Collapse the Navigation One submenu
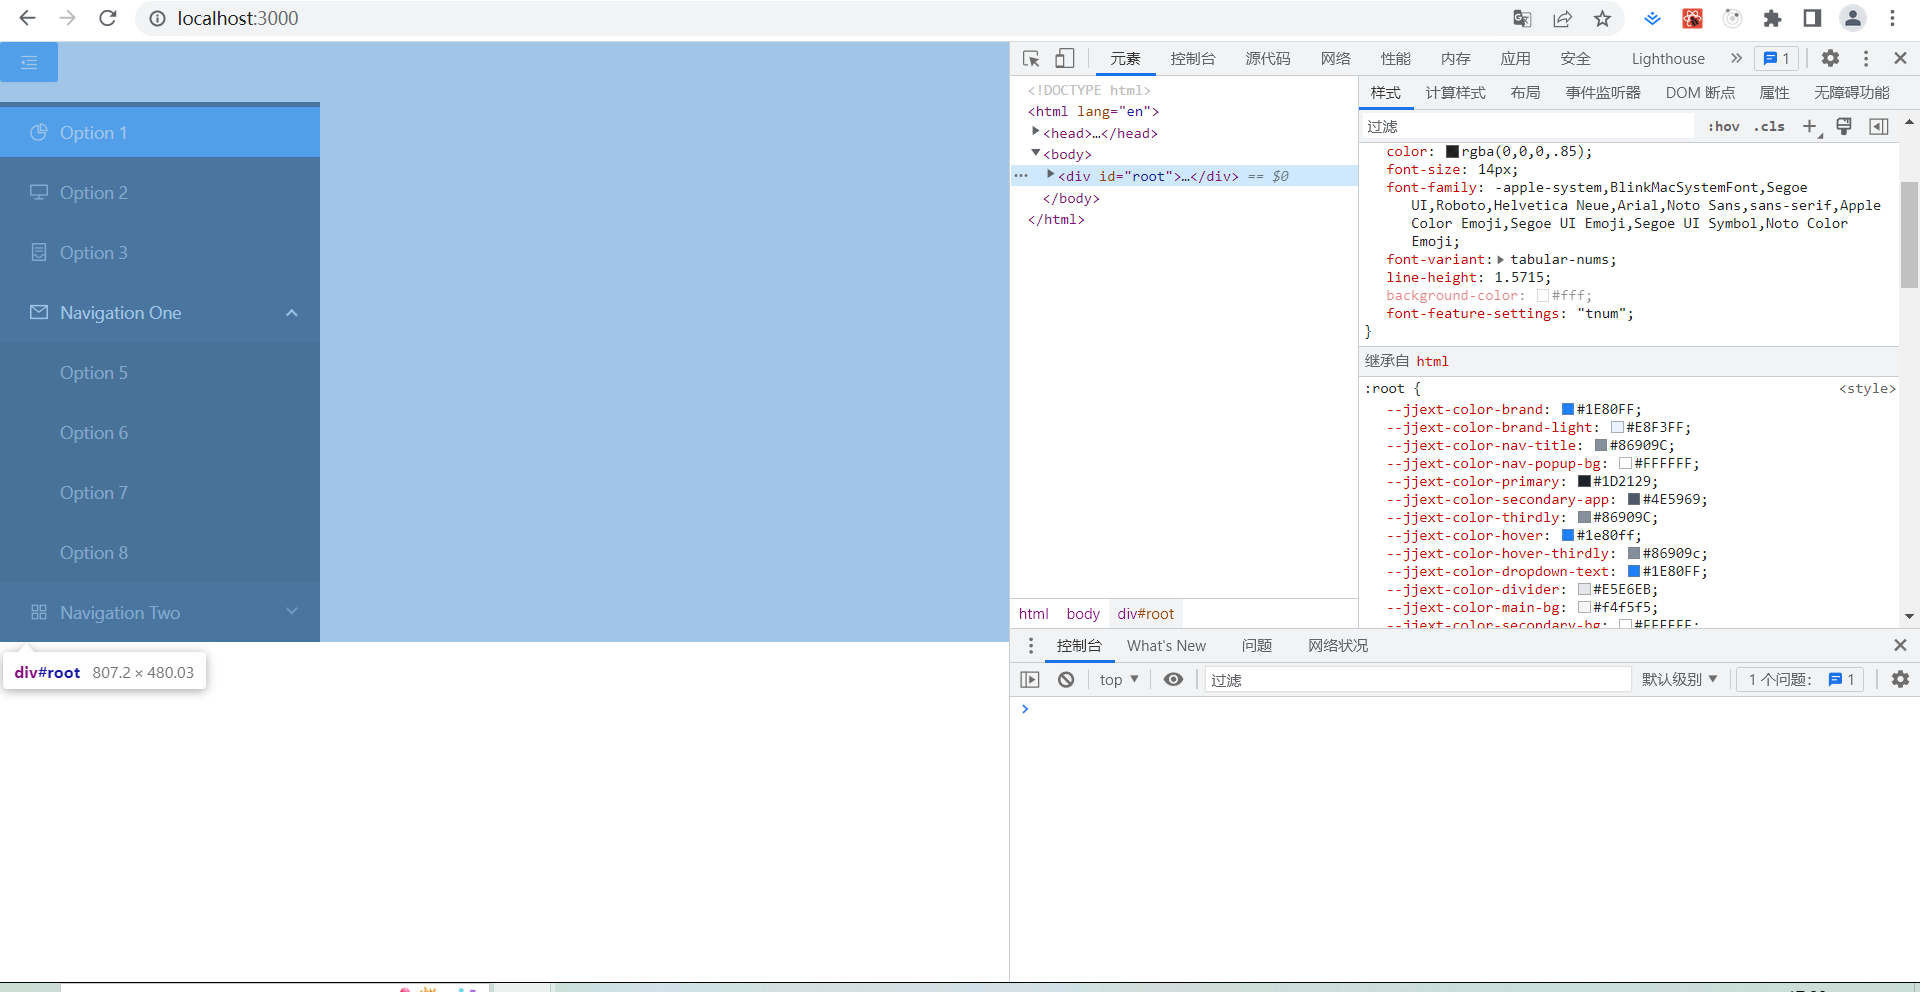1920x992 pixels. pos(291,313)
